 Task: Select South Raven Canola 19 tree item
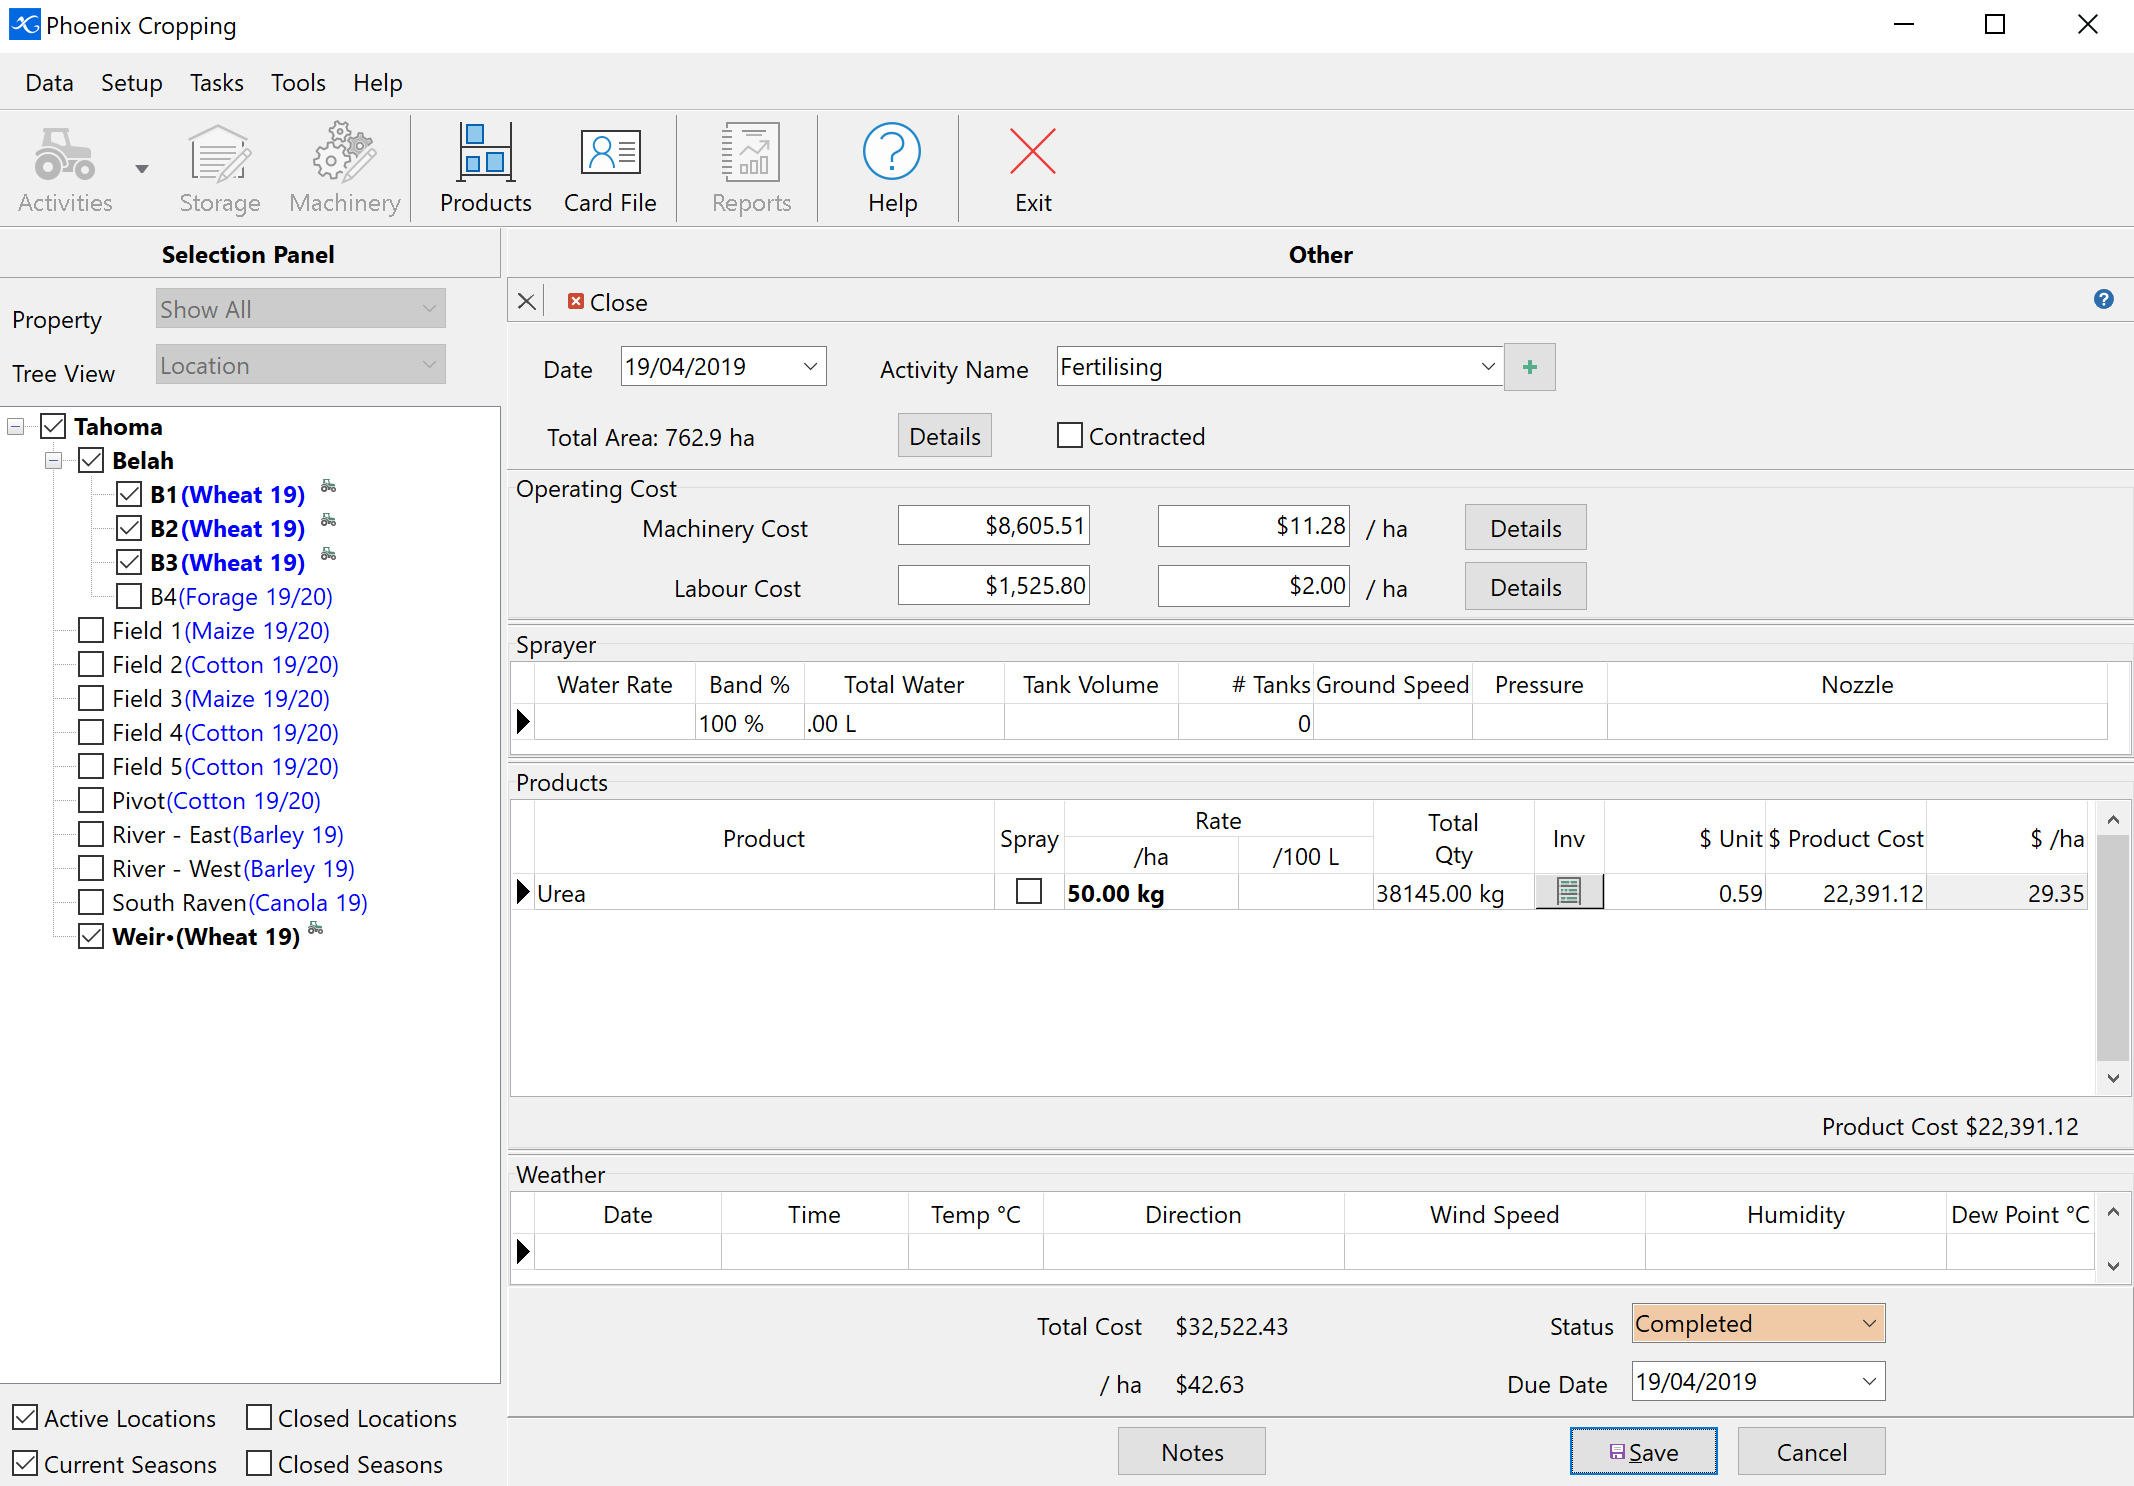tap(240, 903)
